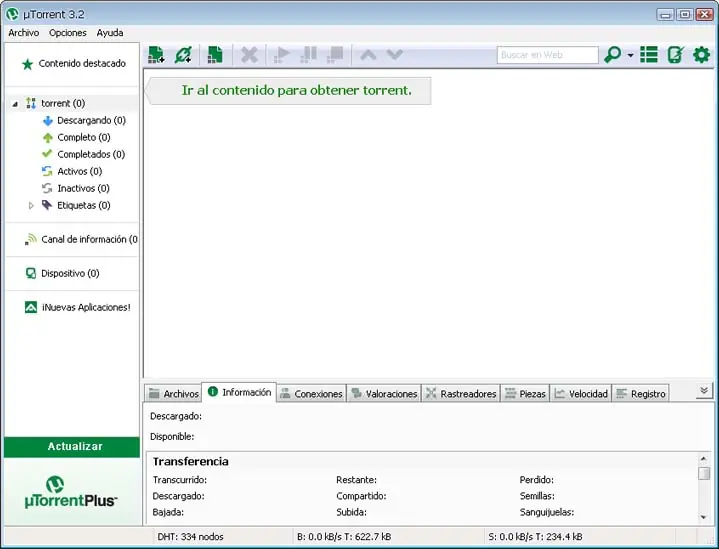Screen dimensions: 719x549
Task: Select Completo (0) category
Action: [x=84, y=137]
